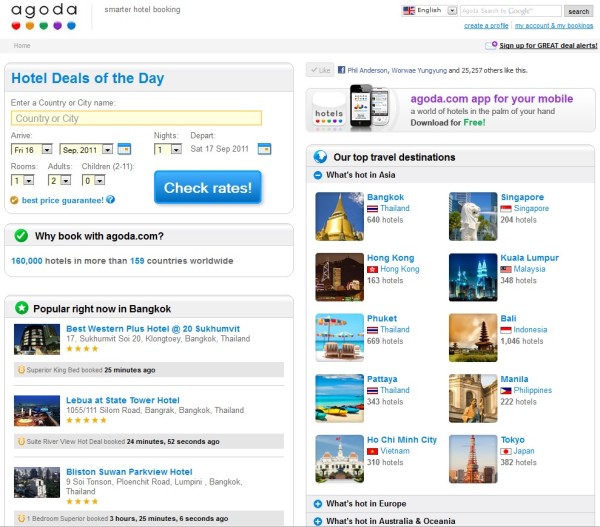600x527 pixels.
Task: Open the Adults count dropdown
Action: tap(65, 180)
